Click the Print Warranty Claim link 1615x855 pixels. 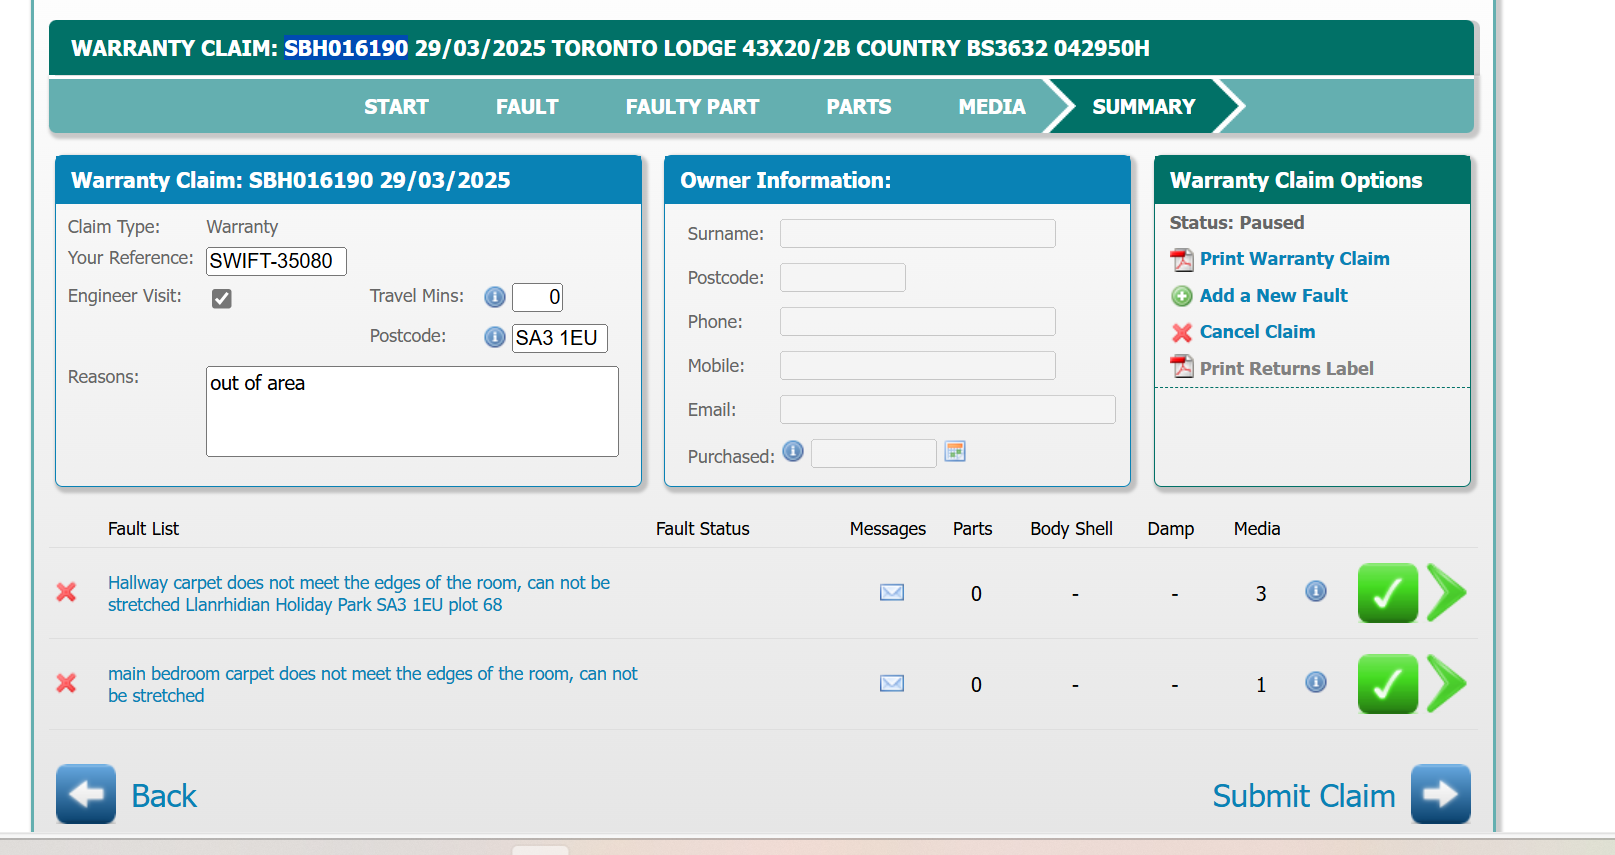[1294, 259]
